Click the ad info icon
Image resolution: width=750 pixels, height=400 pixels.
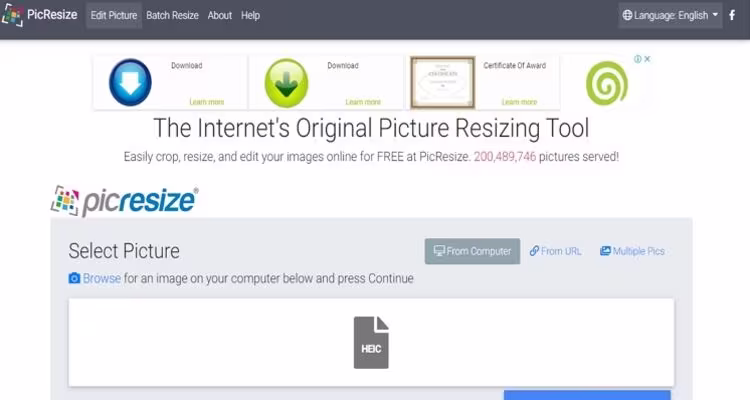coord(638,59)
